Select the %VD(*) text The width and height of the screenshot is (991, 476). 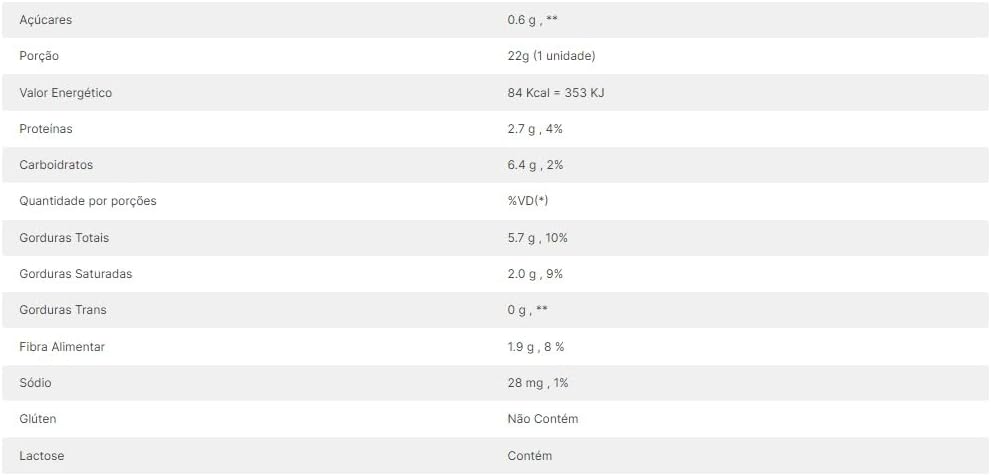click(528, 201)
